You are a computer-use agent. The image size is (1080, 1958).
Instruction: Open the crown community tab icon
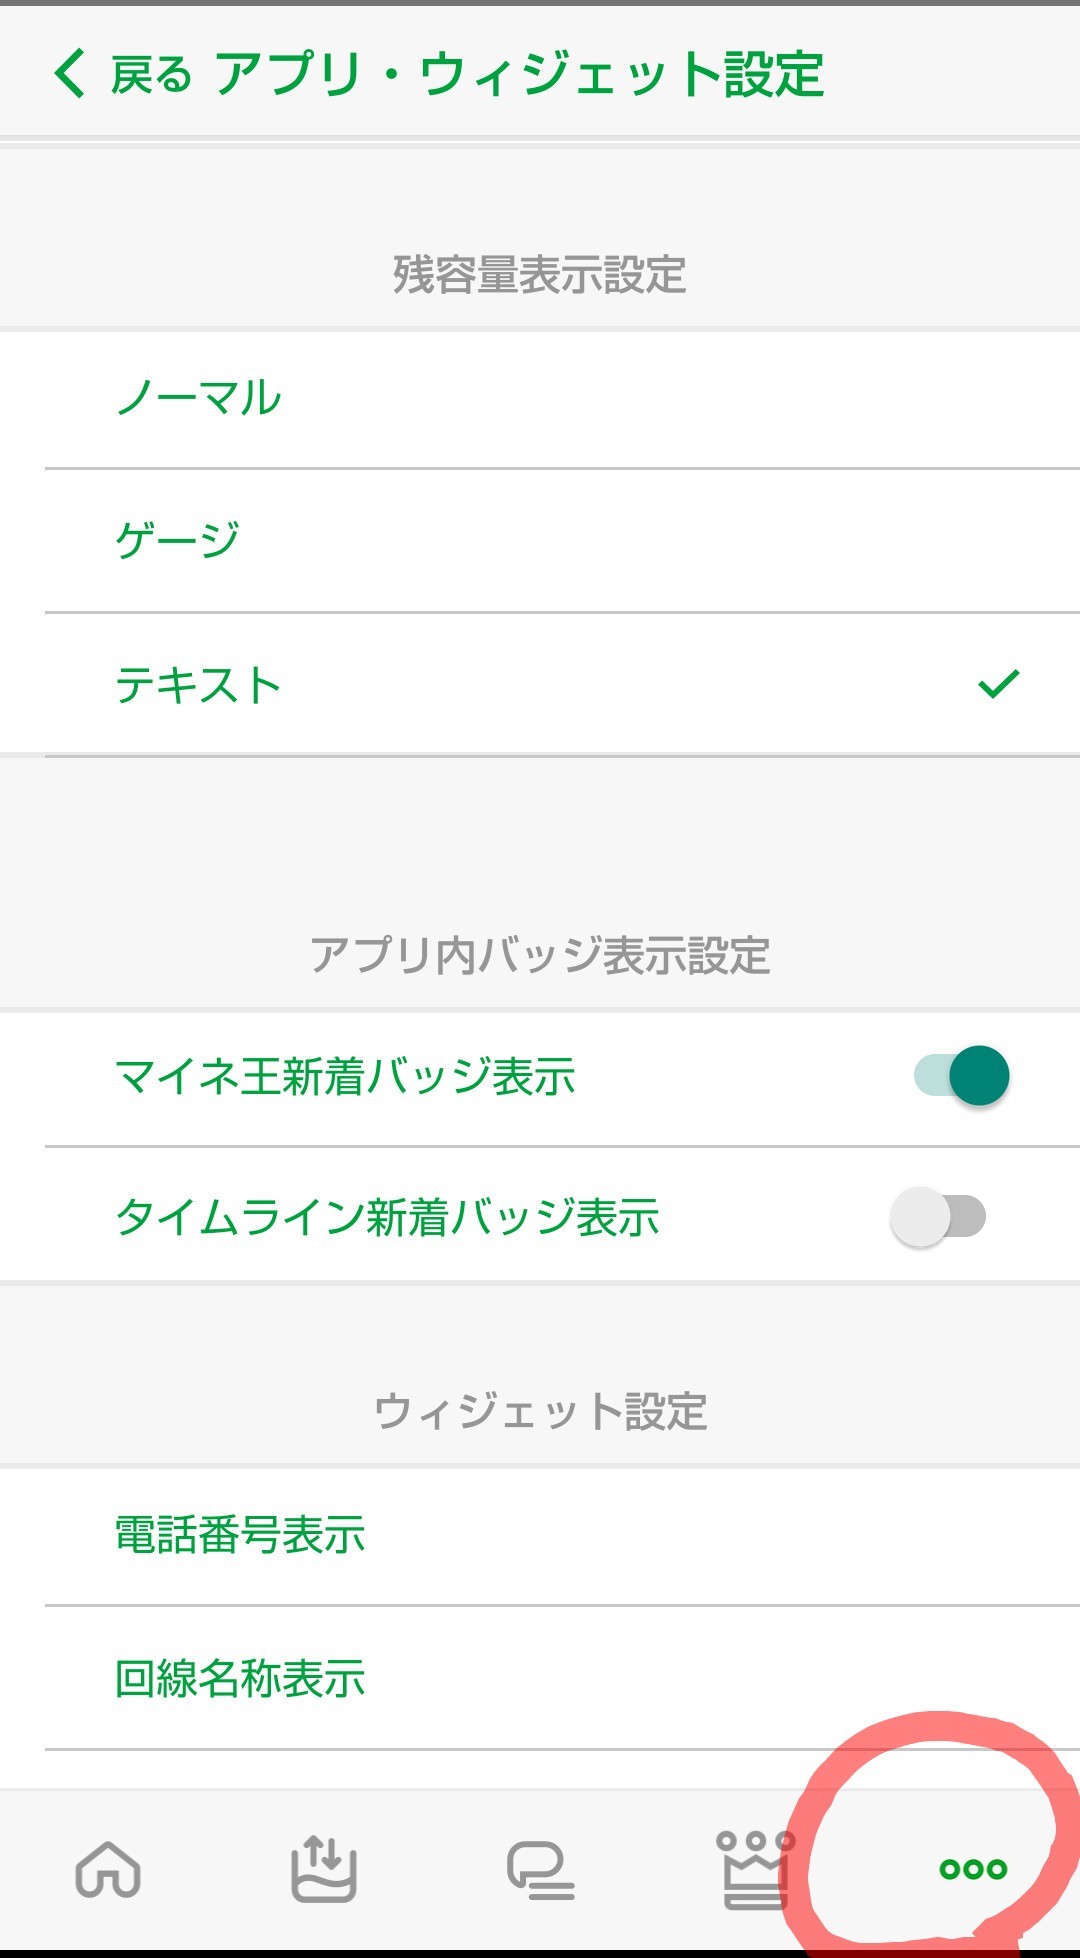(755, 1868)
